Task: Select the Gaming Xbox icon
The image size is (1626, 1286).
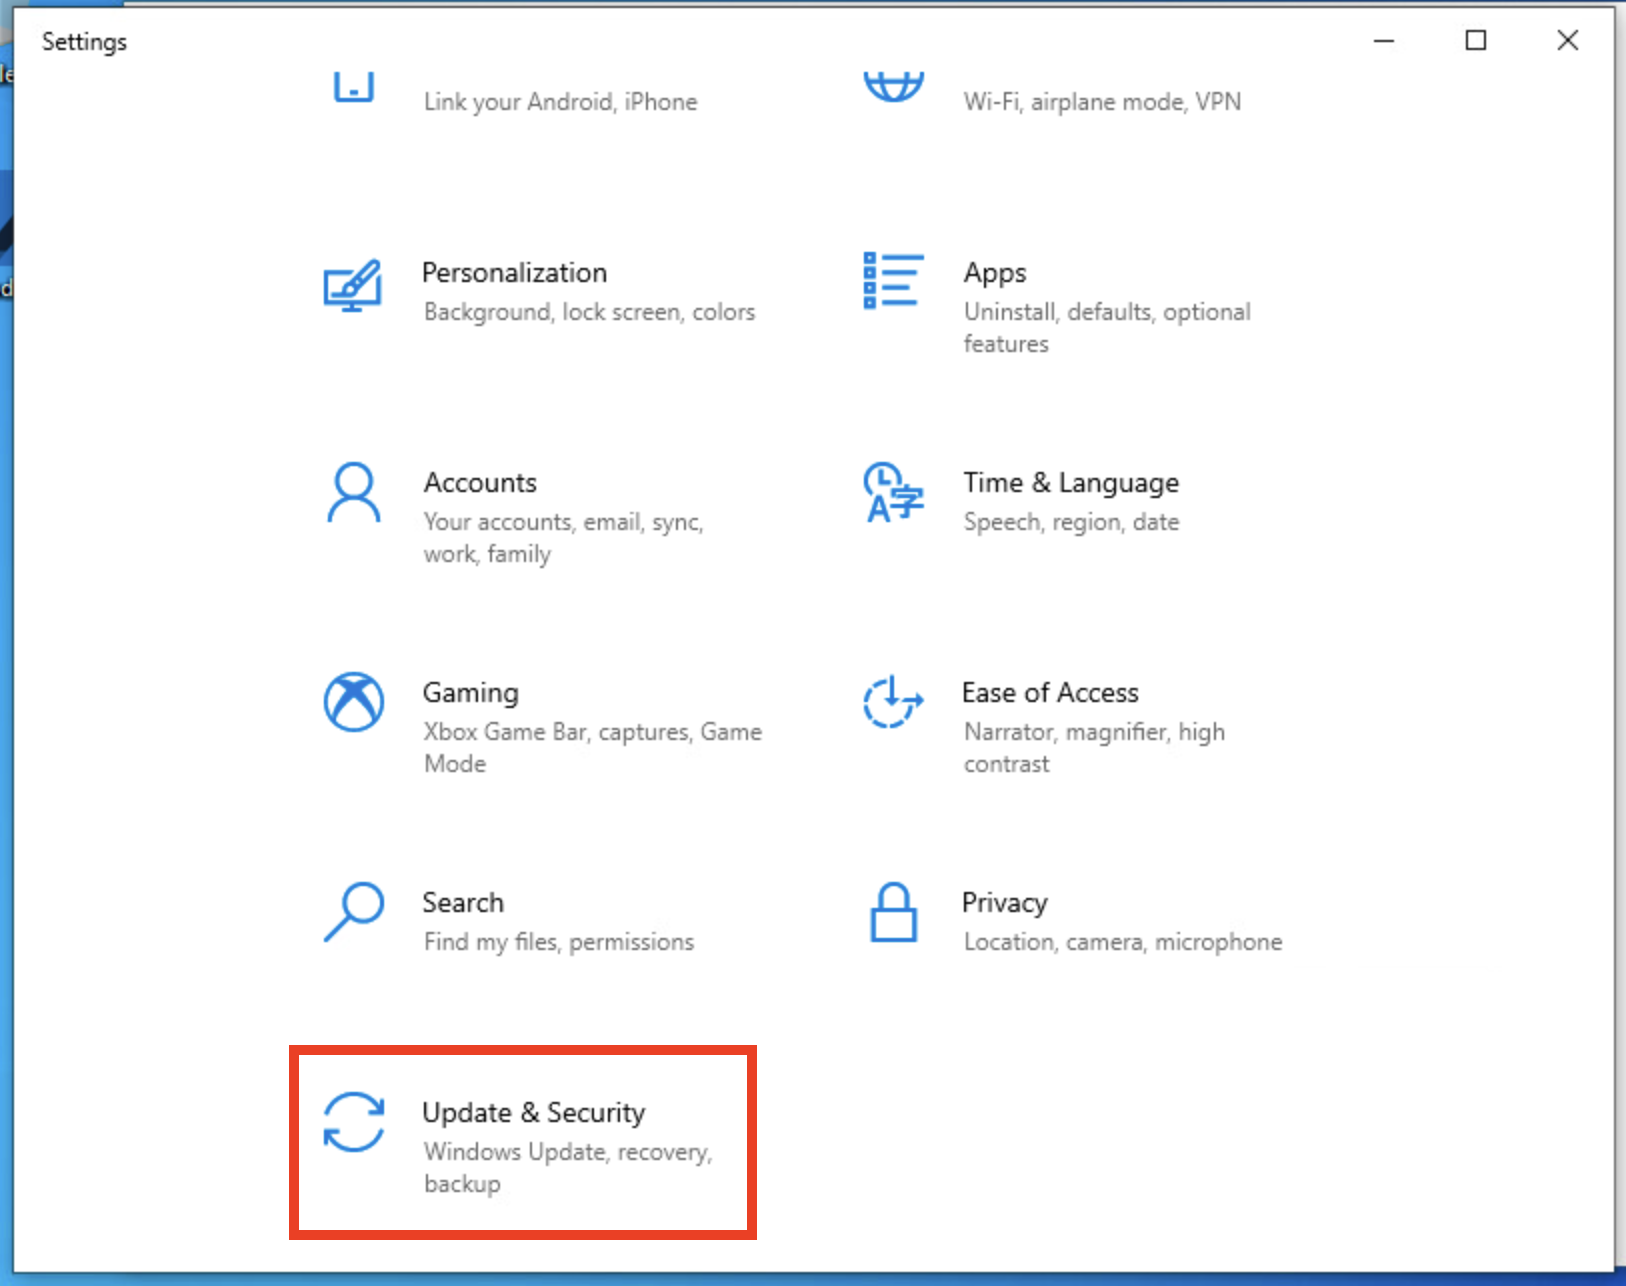Action: click(352, 702)
